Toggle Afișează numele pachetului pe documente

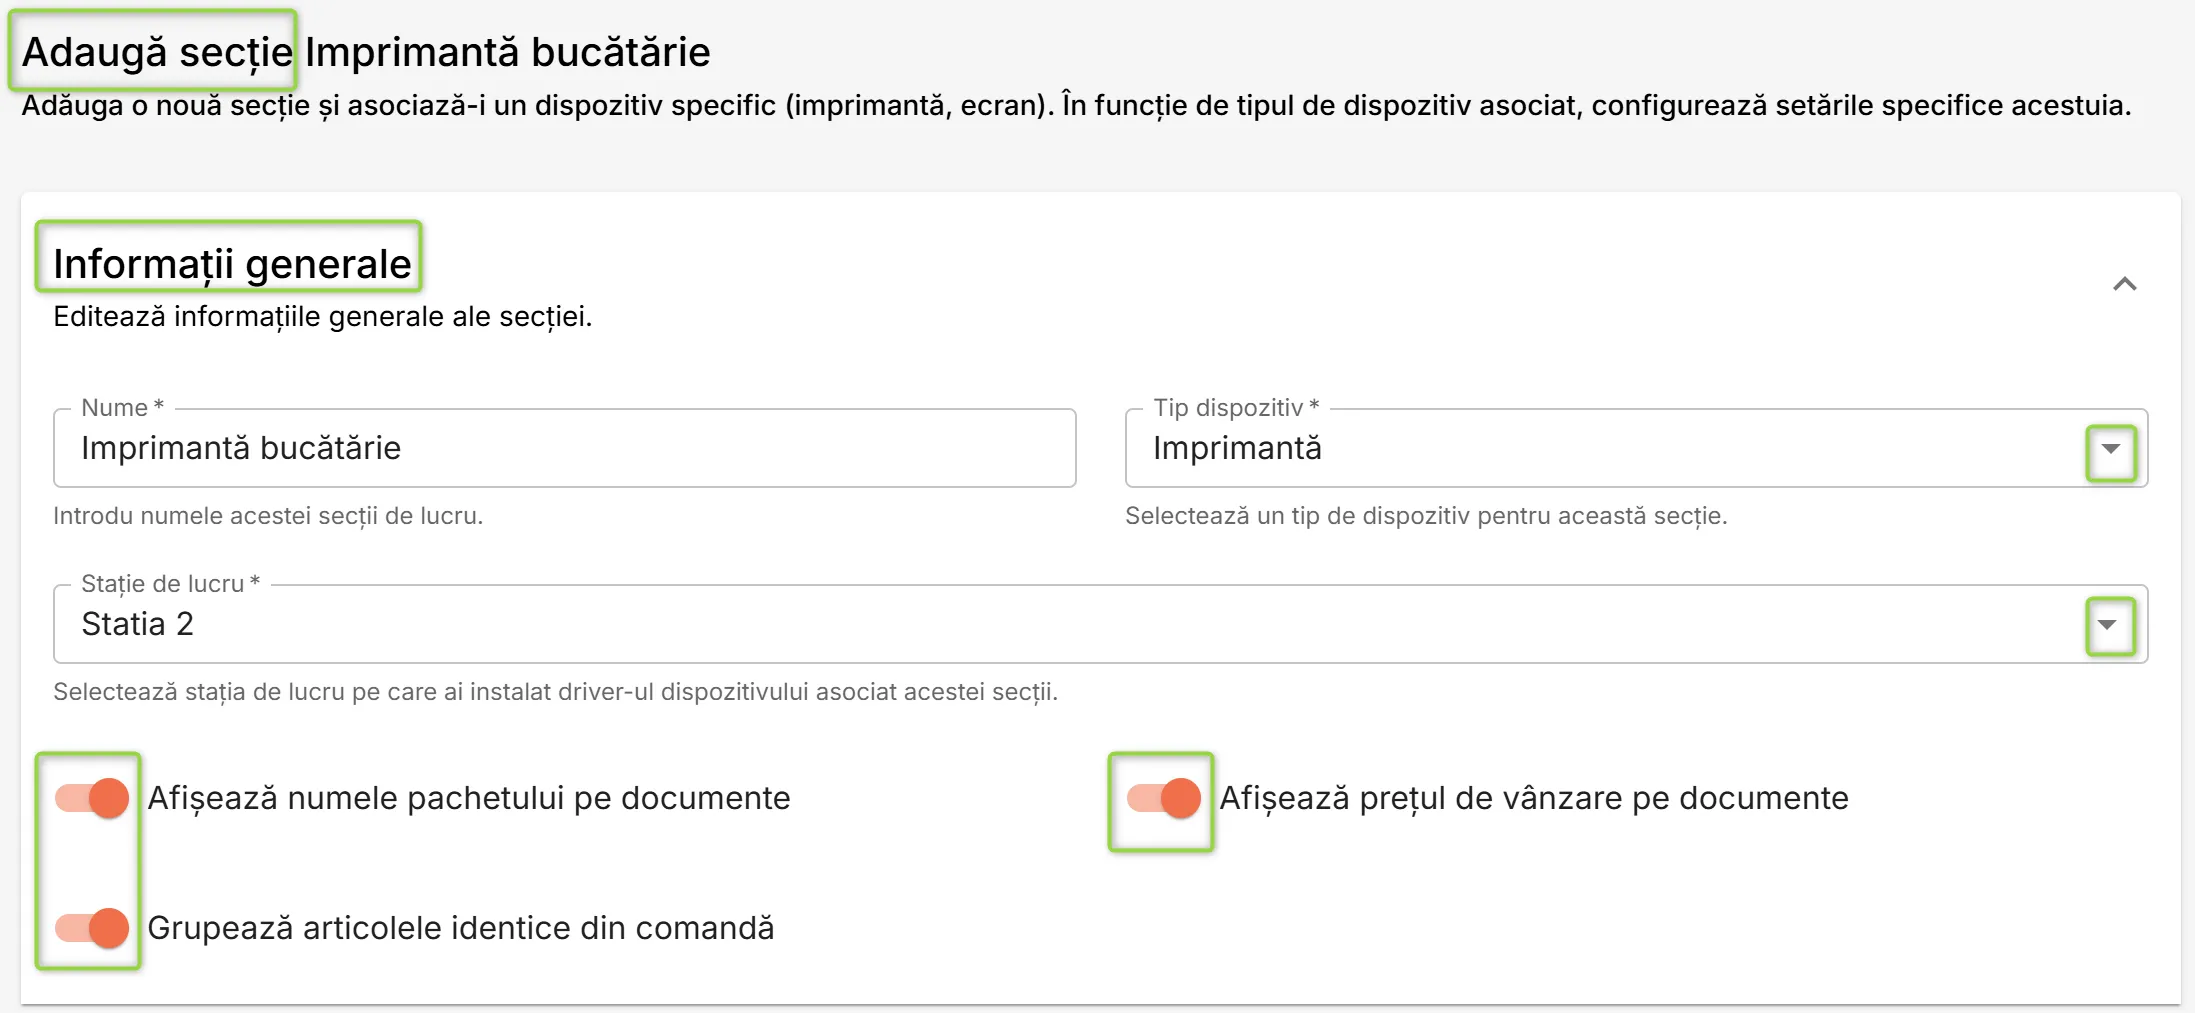tap(92, 798)
